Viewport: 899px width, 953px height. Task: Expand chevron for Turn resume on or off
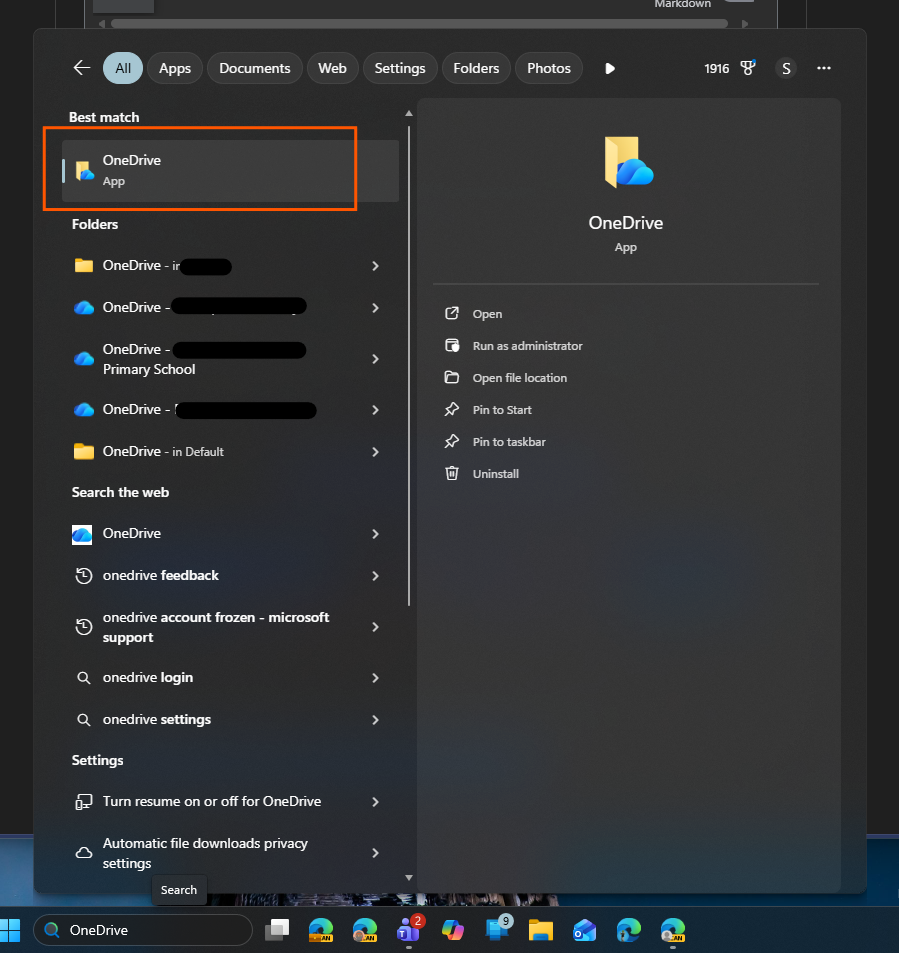pos(376,802)
